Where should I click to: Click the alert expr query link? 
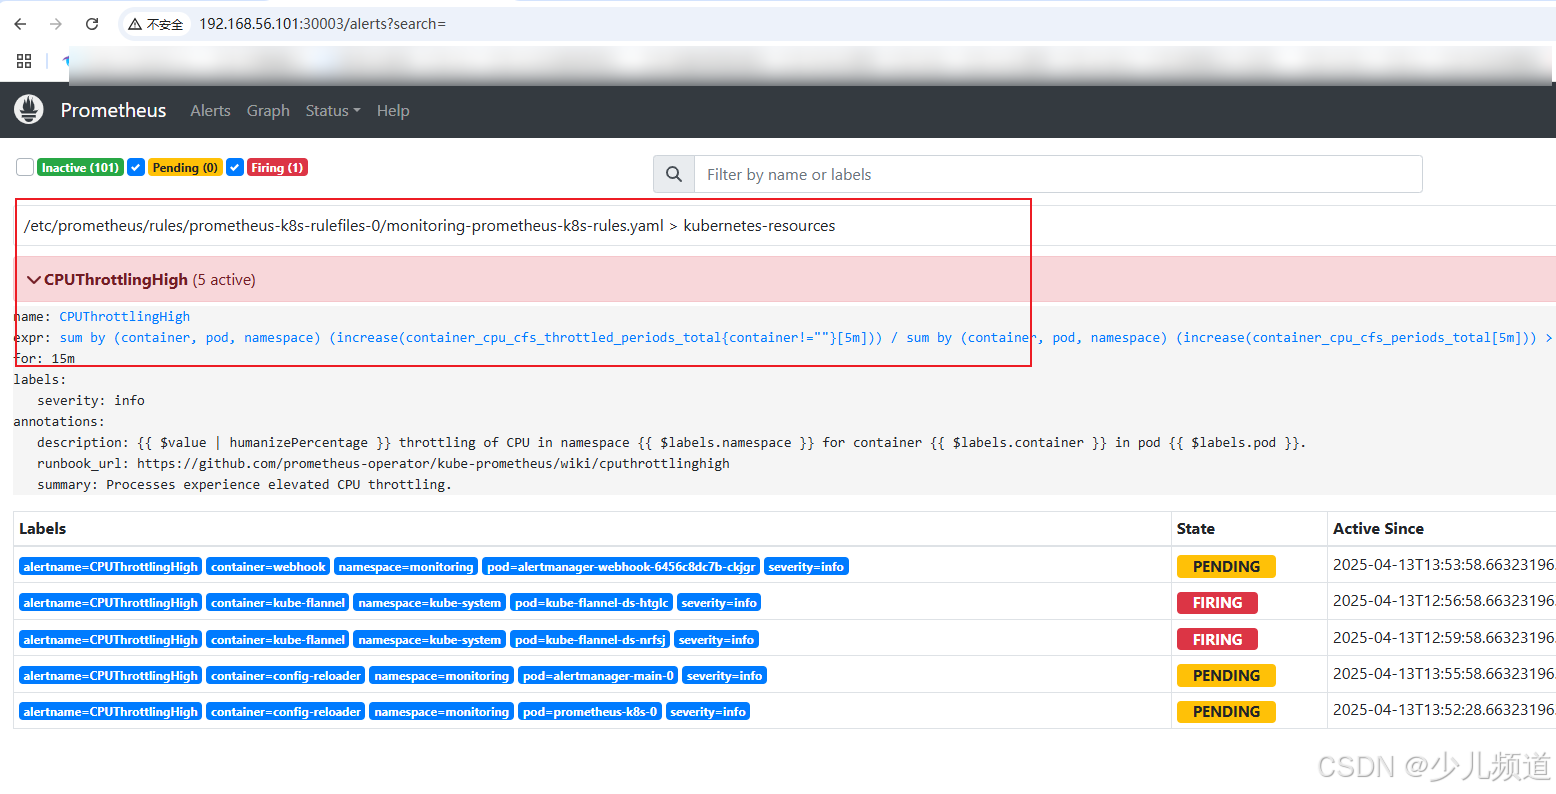pyautogui.click(x=805, y=338)
